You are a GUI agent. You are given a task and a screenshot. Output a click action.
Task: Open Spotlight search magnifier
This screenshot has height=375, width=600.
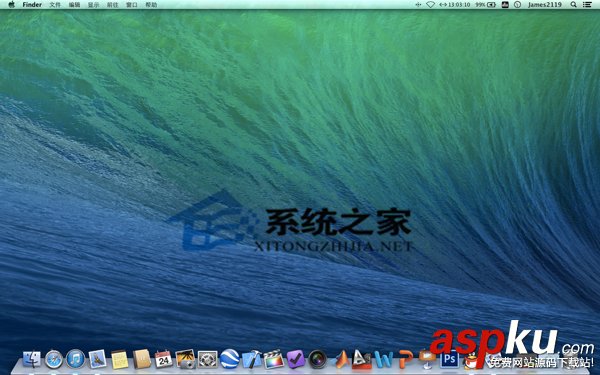tap(573, 5)
